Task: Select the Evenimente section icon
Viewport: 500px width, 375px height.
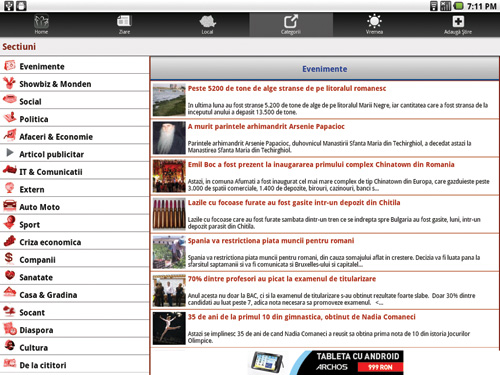Action: click(10, 66)
